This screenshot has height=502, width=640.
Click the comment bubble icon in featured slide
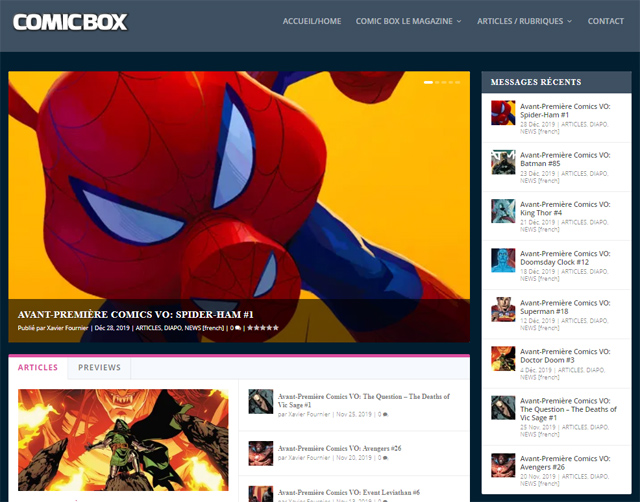(x=238, y=328)
